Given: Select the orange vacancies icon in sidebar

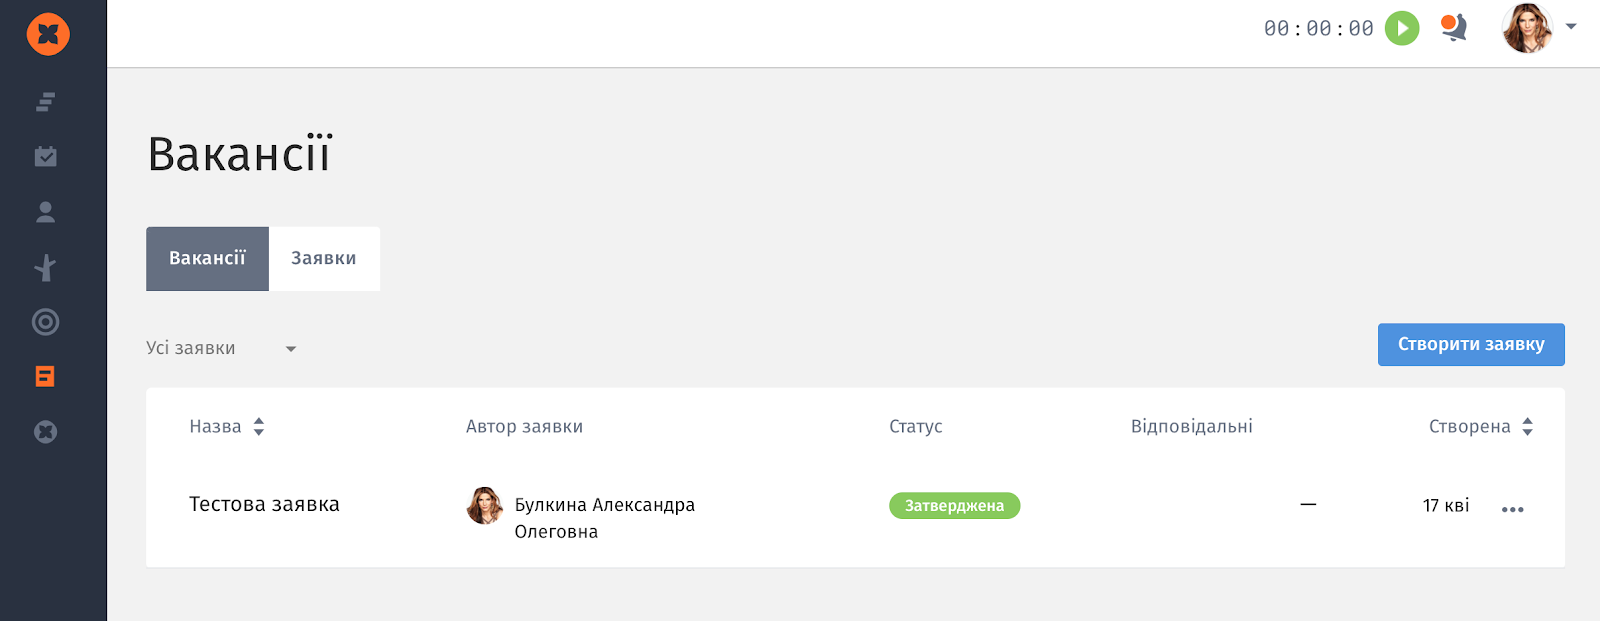Looking at the screenshot, I should (45, 377).
